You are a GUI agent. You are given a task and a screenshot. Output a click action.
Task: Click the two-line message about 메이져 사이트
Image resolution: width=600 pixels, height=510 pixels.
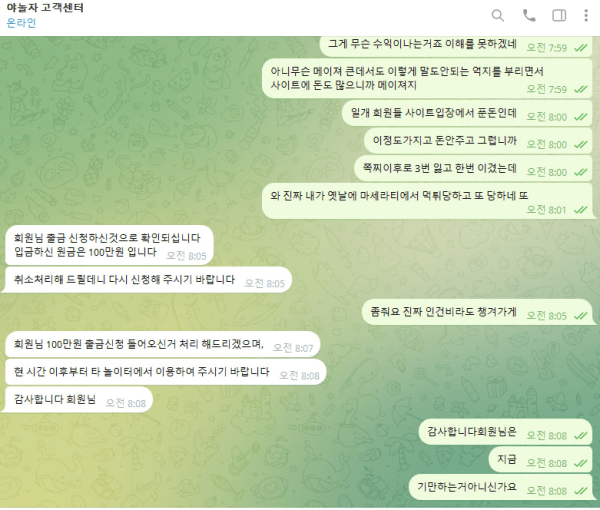427,78
